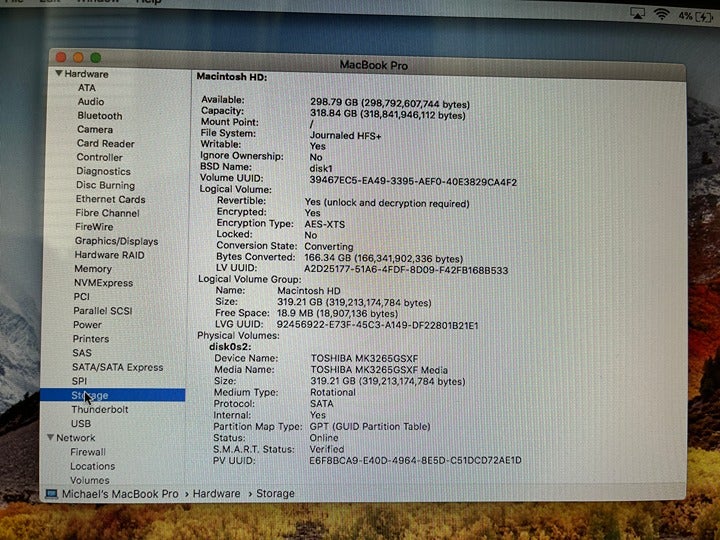The height and width of the screenshot is (540, 720).
Task: Open Ethernet Cards entry
Action: [x=110, y=199]
